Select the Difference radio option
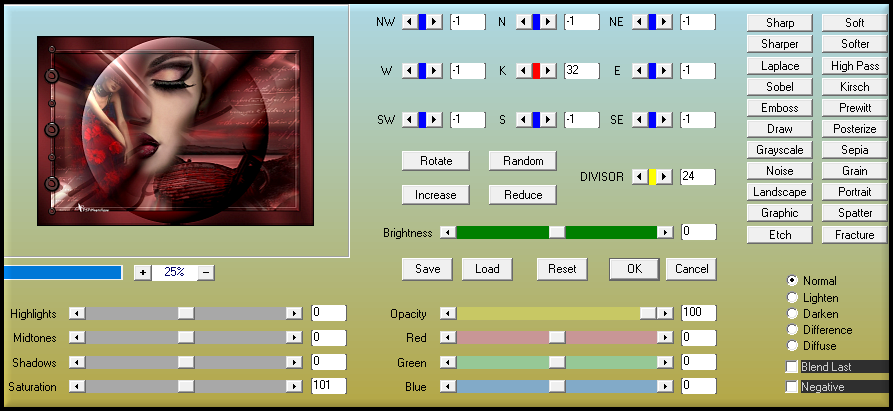 pyautogui.click(x=793, y=330)
